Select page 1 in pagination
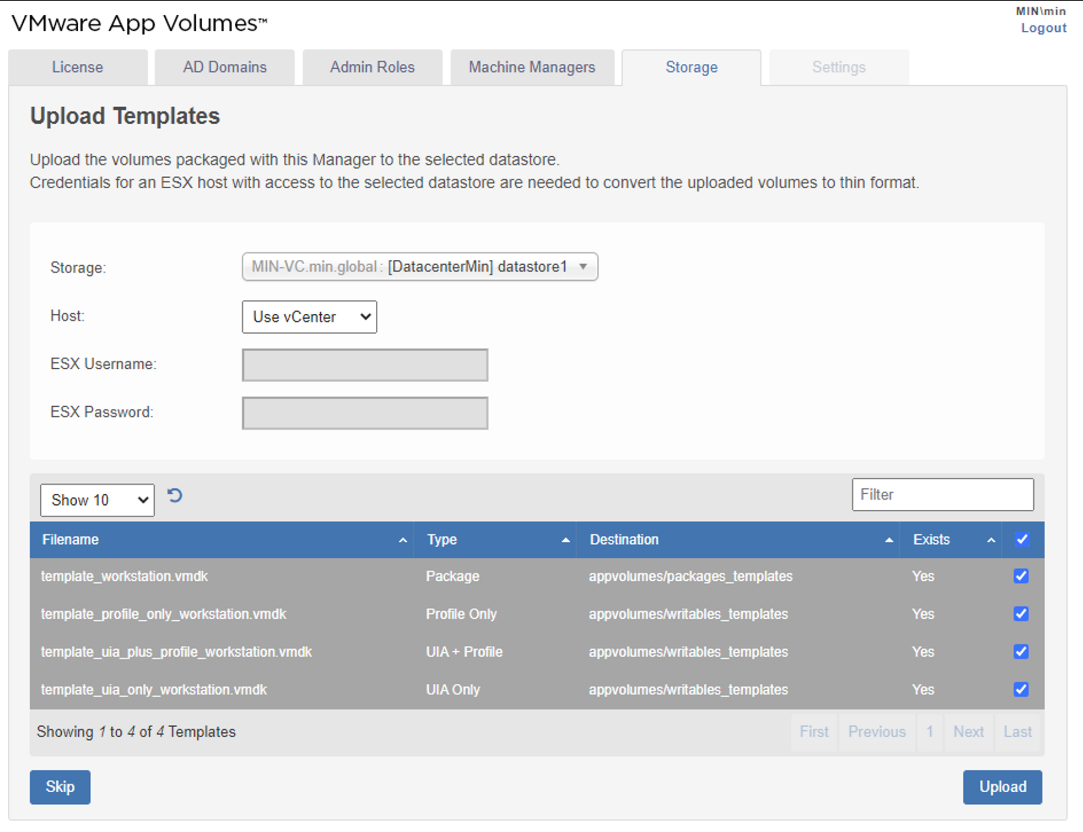1083x832 pixels. (x=930, y=732)
